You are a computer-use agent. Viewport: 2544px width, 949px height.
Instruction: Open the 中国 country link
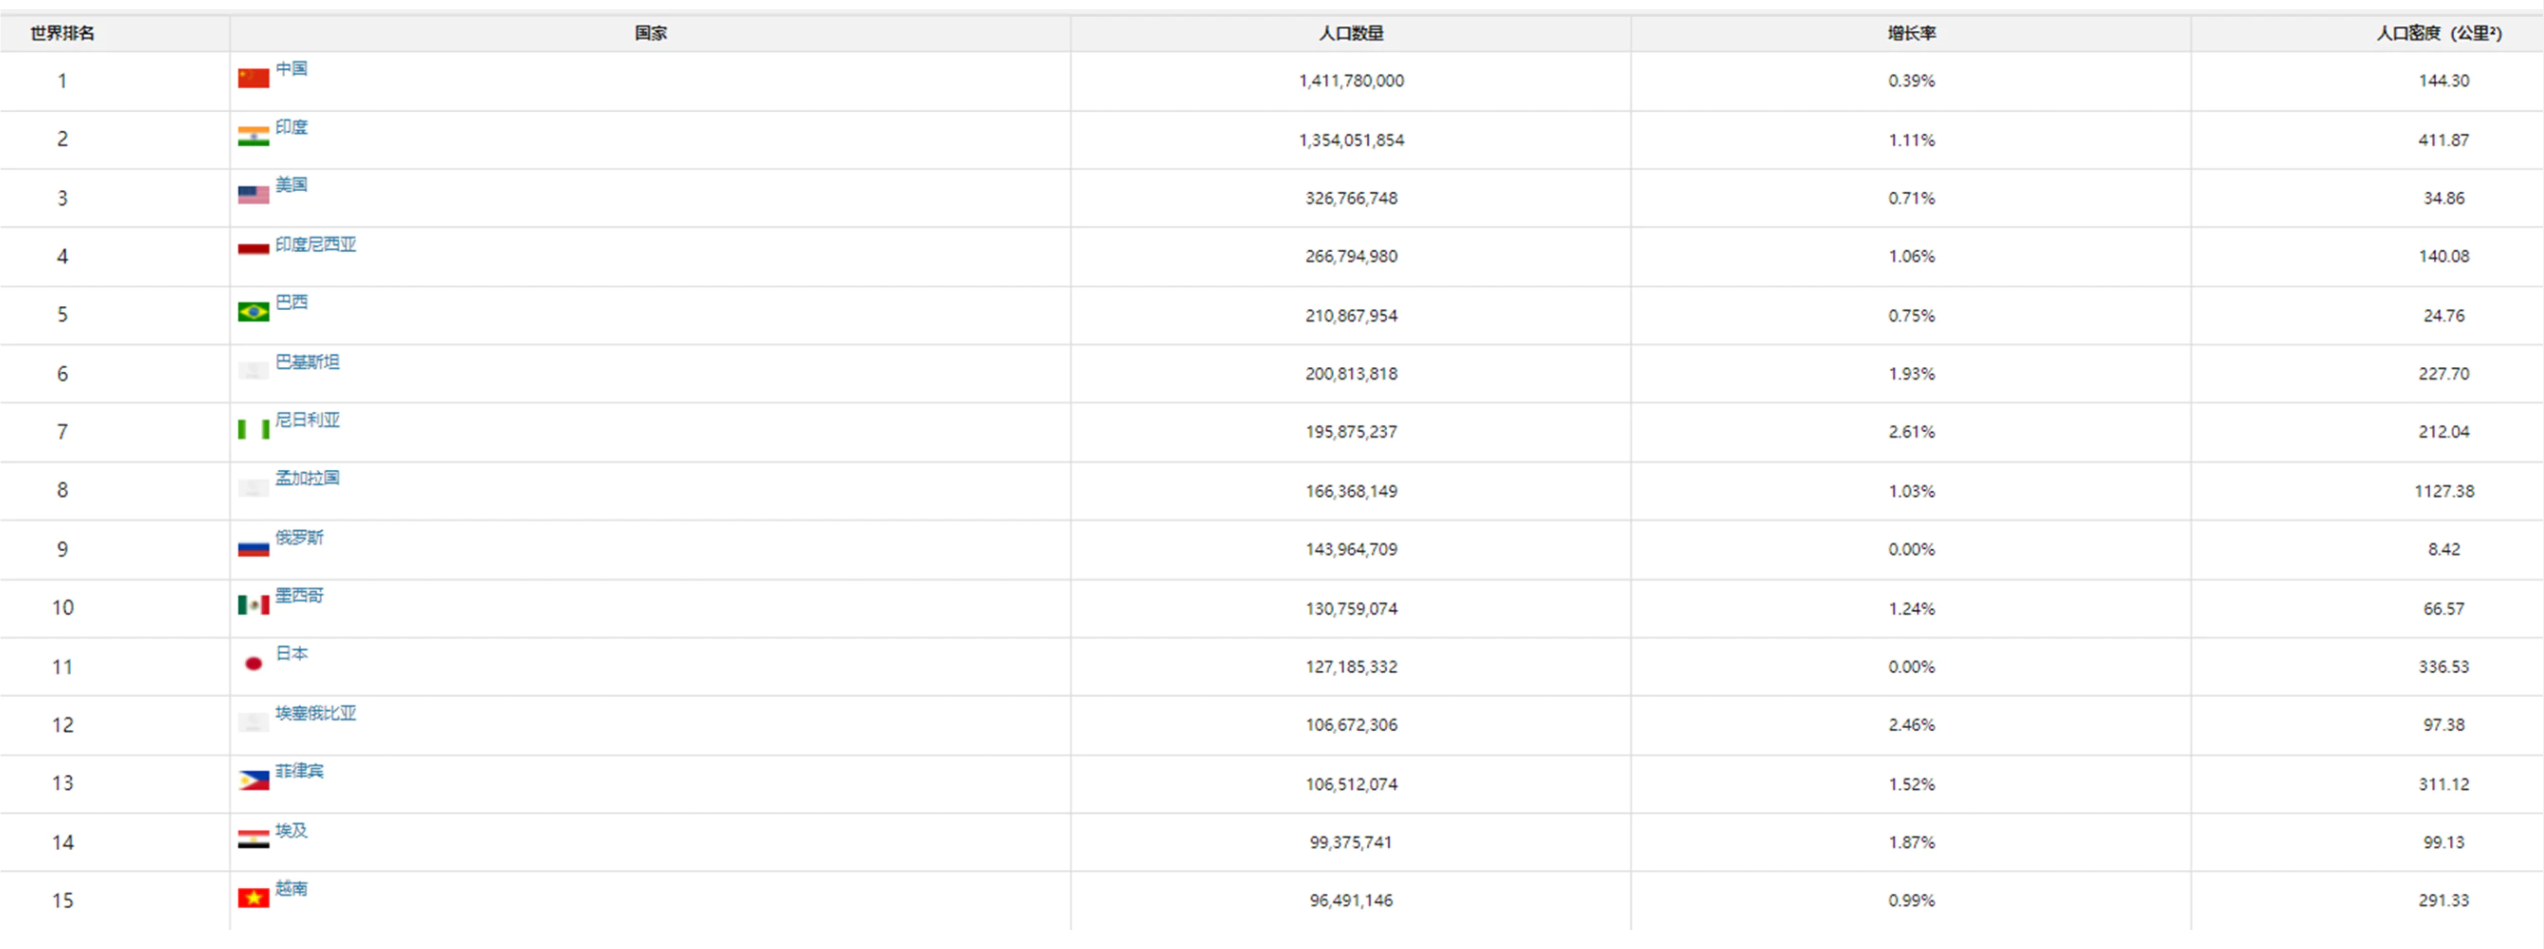tap(291, 69)
